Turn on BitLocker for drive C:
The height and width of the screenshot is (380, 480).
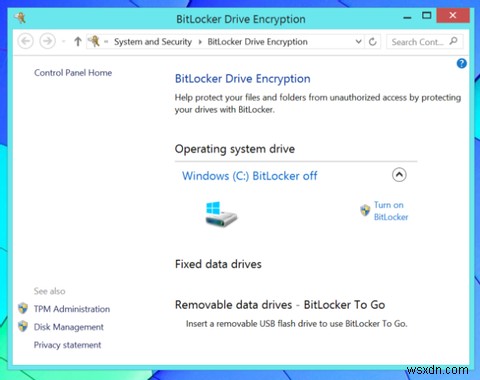point(391,211)
